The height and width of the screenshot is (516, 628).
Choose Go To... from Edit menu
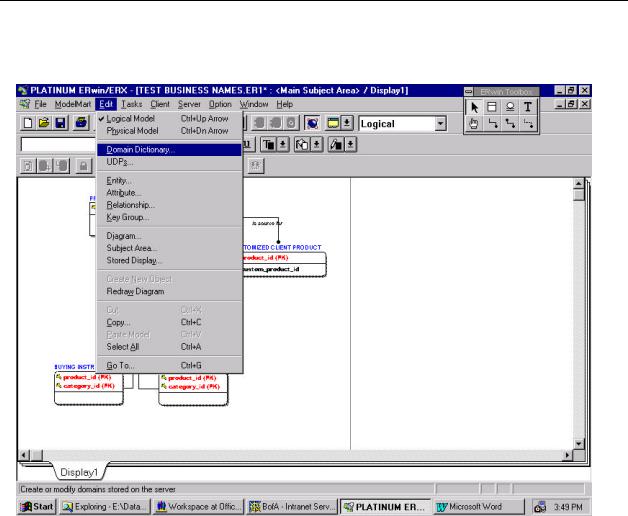pos(169,366)
